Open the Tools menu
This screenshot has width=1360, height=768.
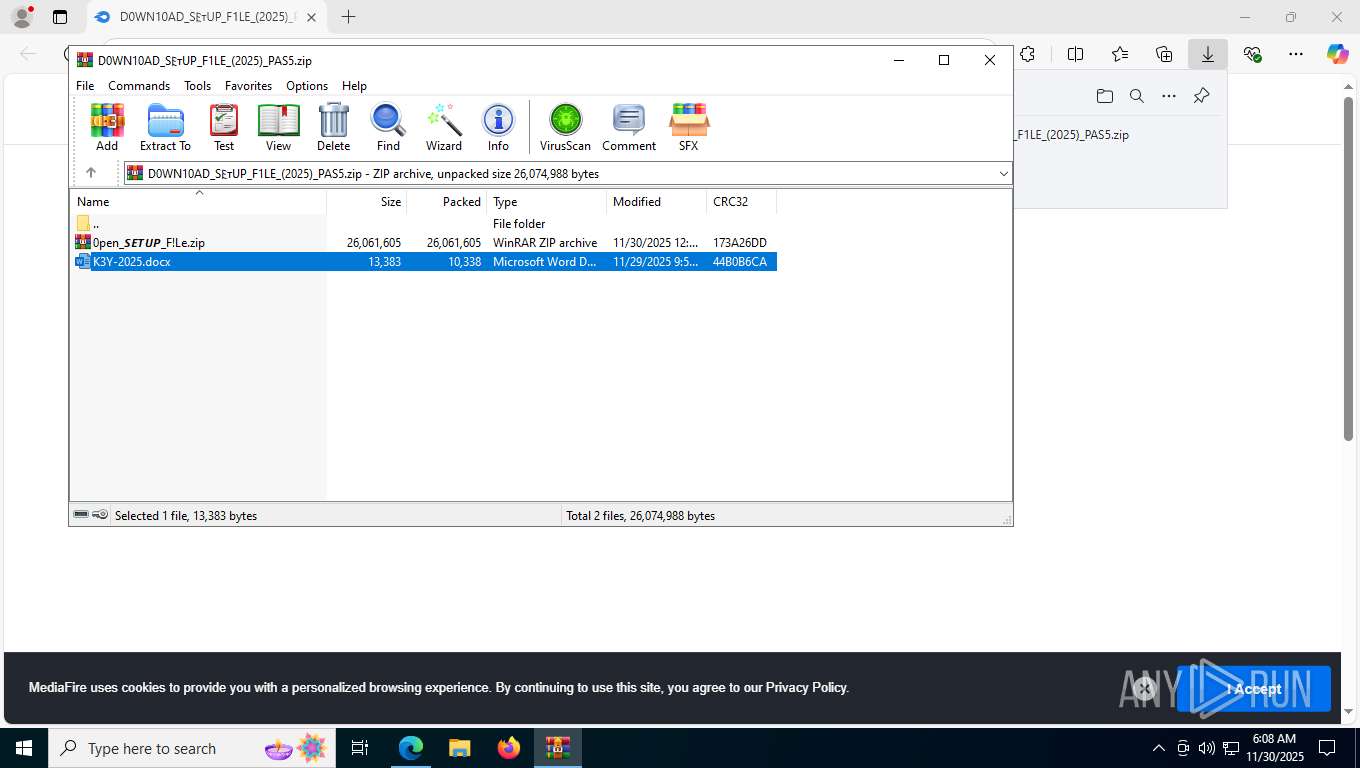197,85
